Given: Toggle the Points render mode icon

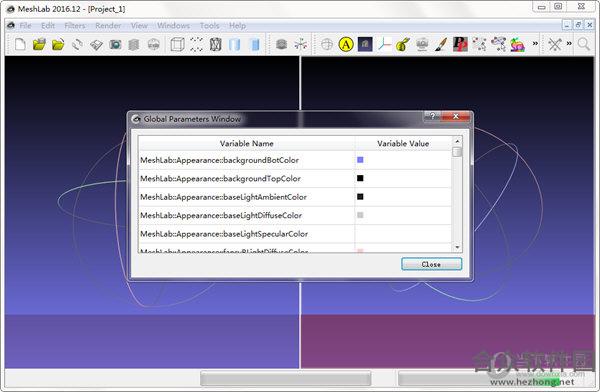Looking at the screenshot, I should (196, 44).
